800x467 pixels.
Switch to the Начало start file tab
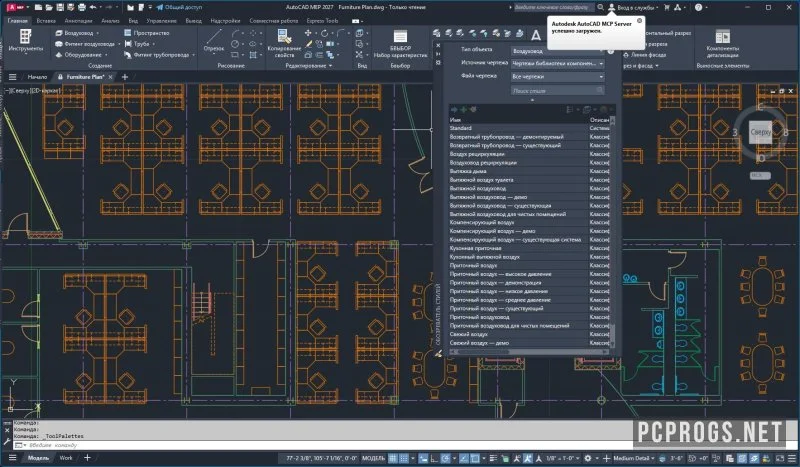click(x=37, y=77)
